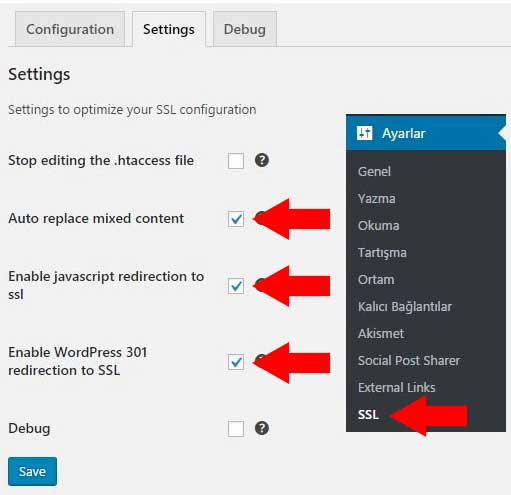Uncheck Auto replace mixed content
Image resolution: width=511 pixels, height=495 pixels.
(236, 219)
